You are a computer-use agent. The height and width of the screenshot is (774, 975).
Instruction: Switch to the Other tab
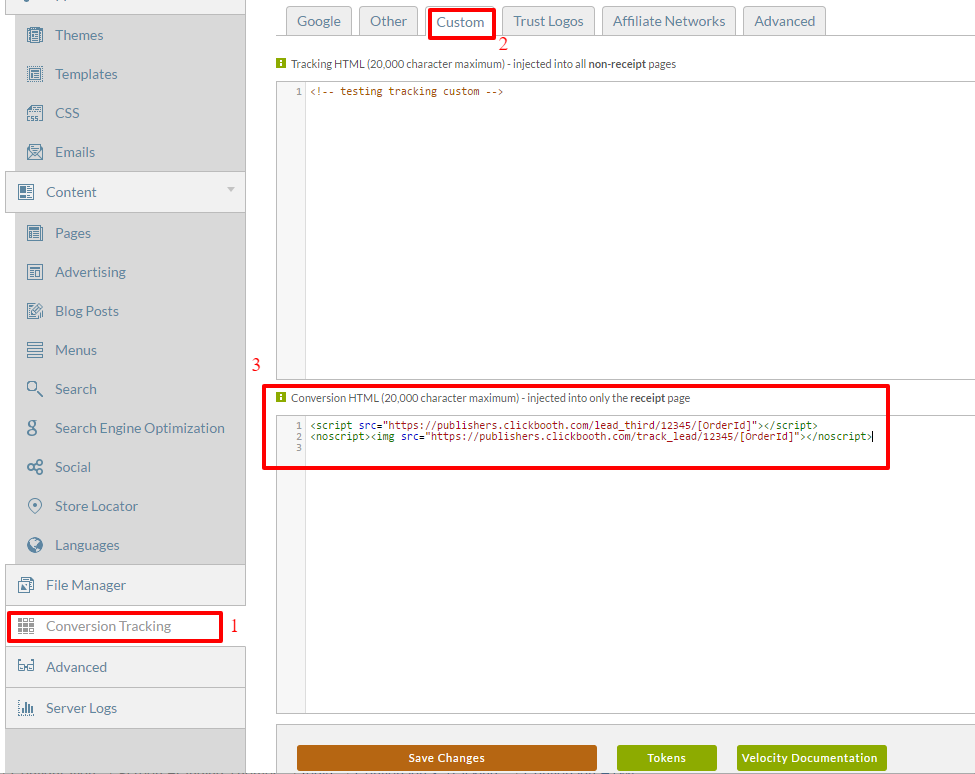tap(388, 21)
